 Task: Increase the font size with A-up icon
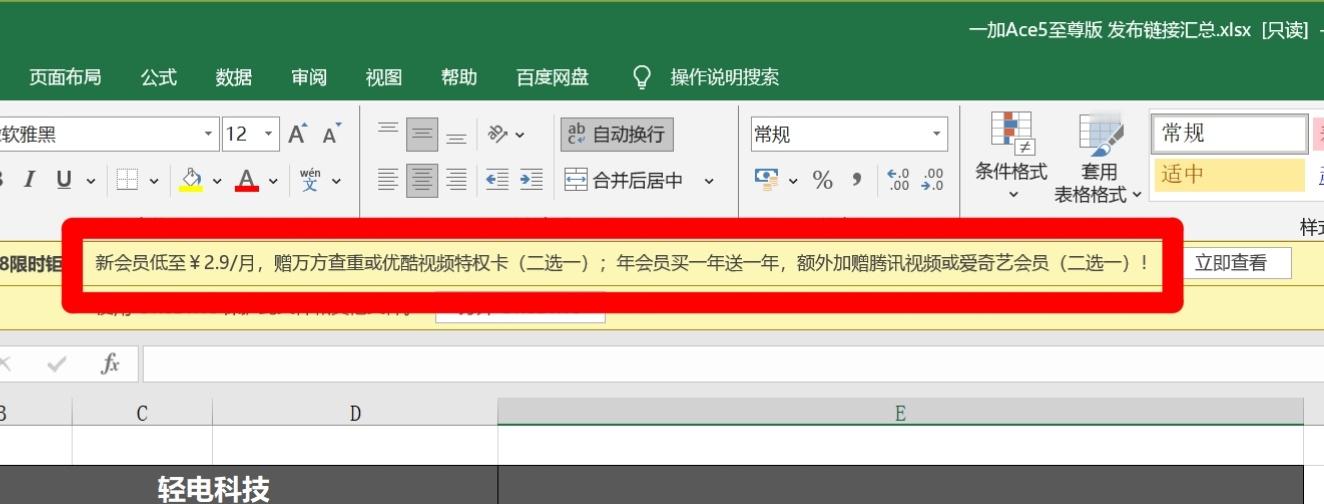[x=298, y=133]
